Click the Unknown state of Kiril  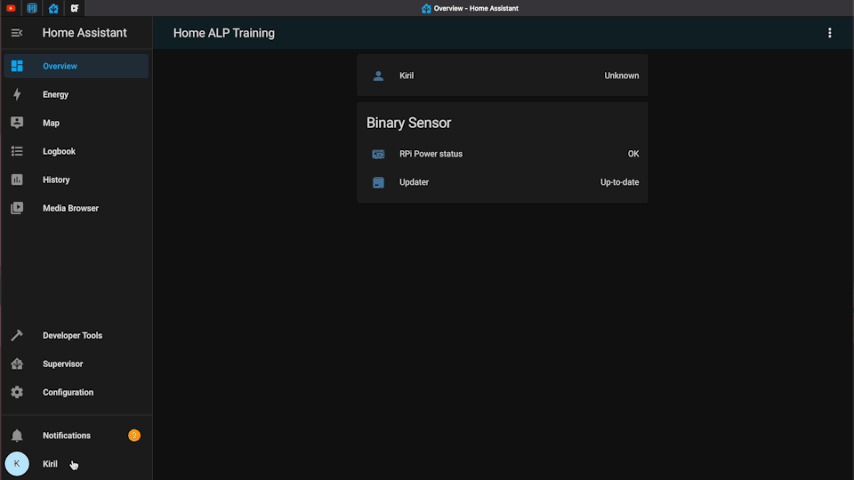(621, 76)
